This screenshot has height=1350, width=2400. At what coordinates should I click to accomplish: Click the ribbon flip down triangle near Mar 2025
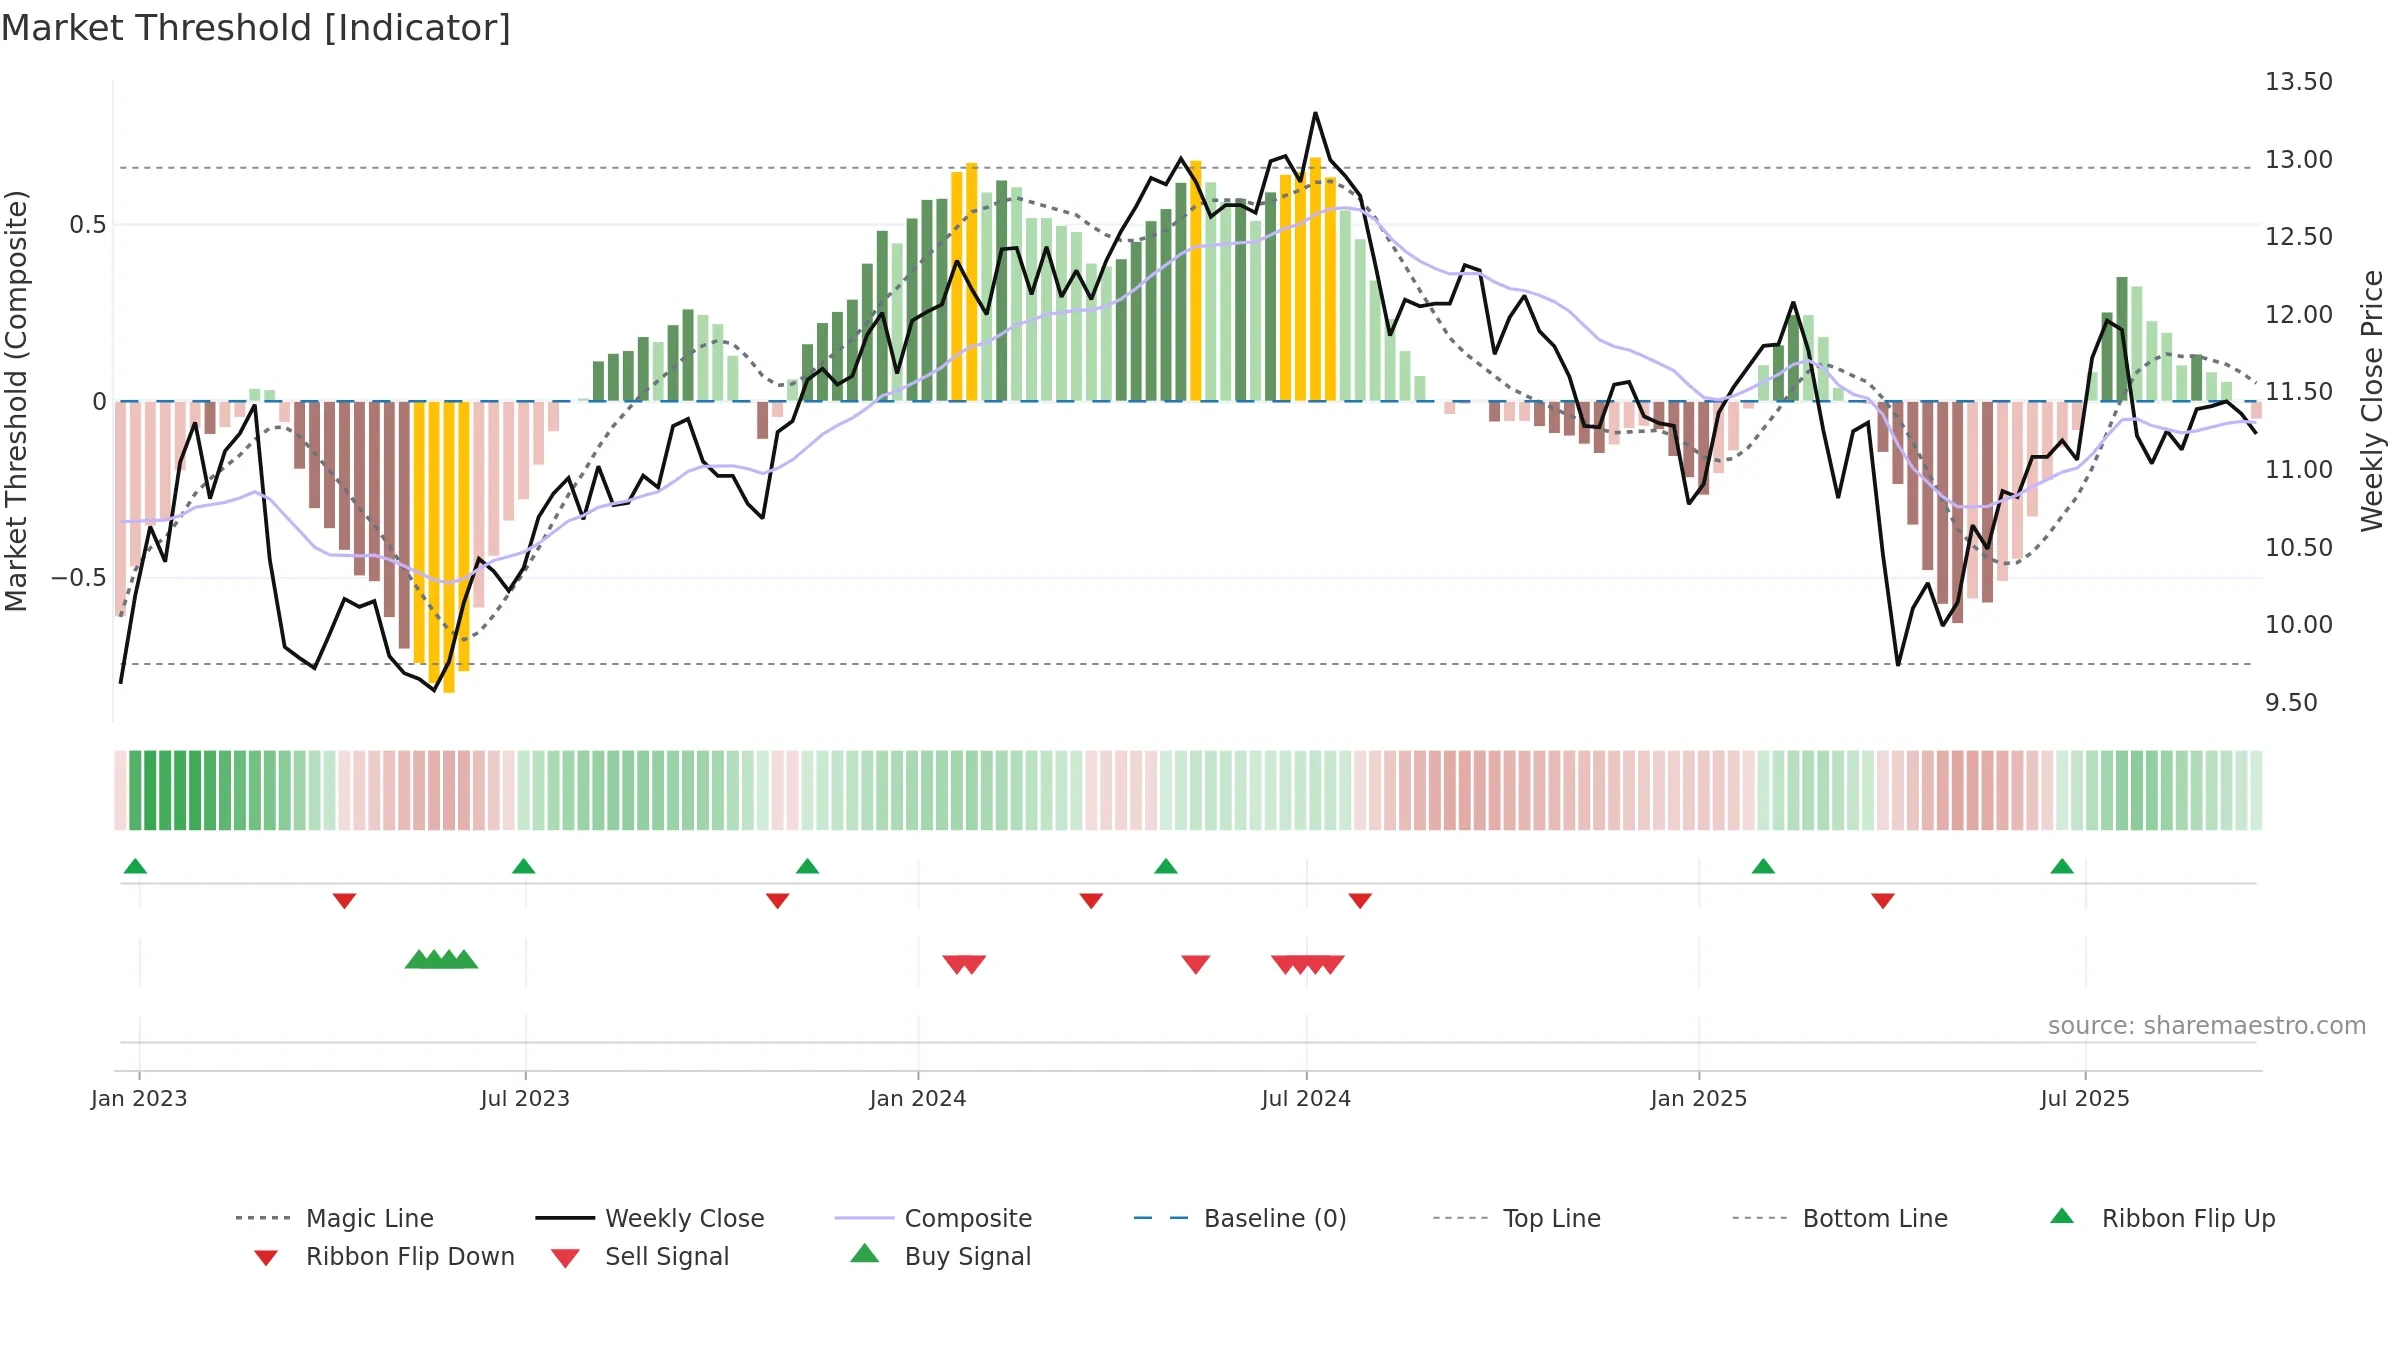(1883, 901)
